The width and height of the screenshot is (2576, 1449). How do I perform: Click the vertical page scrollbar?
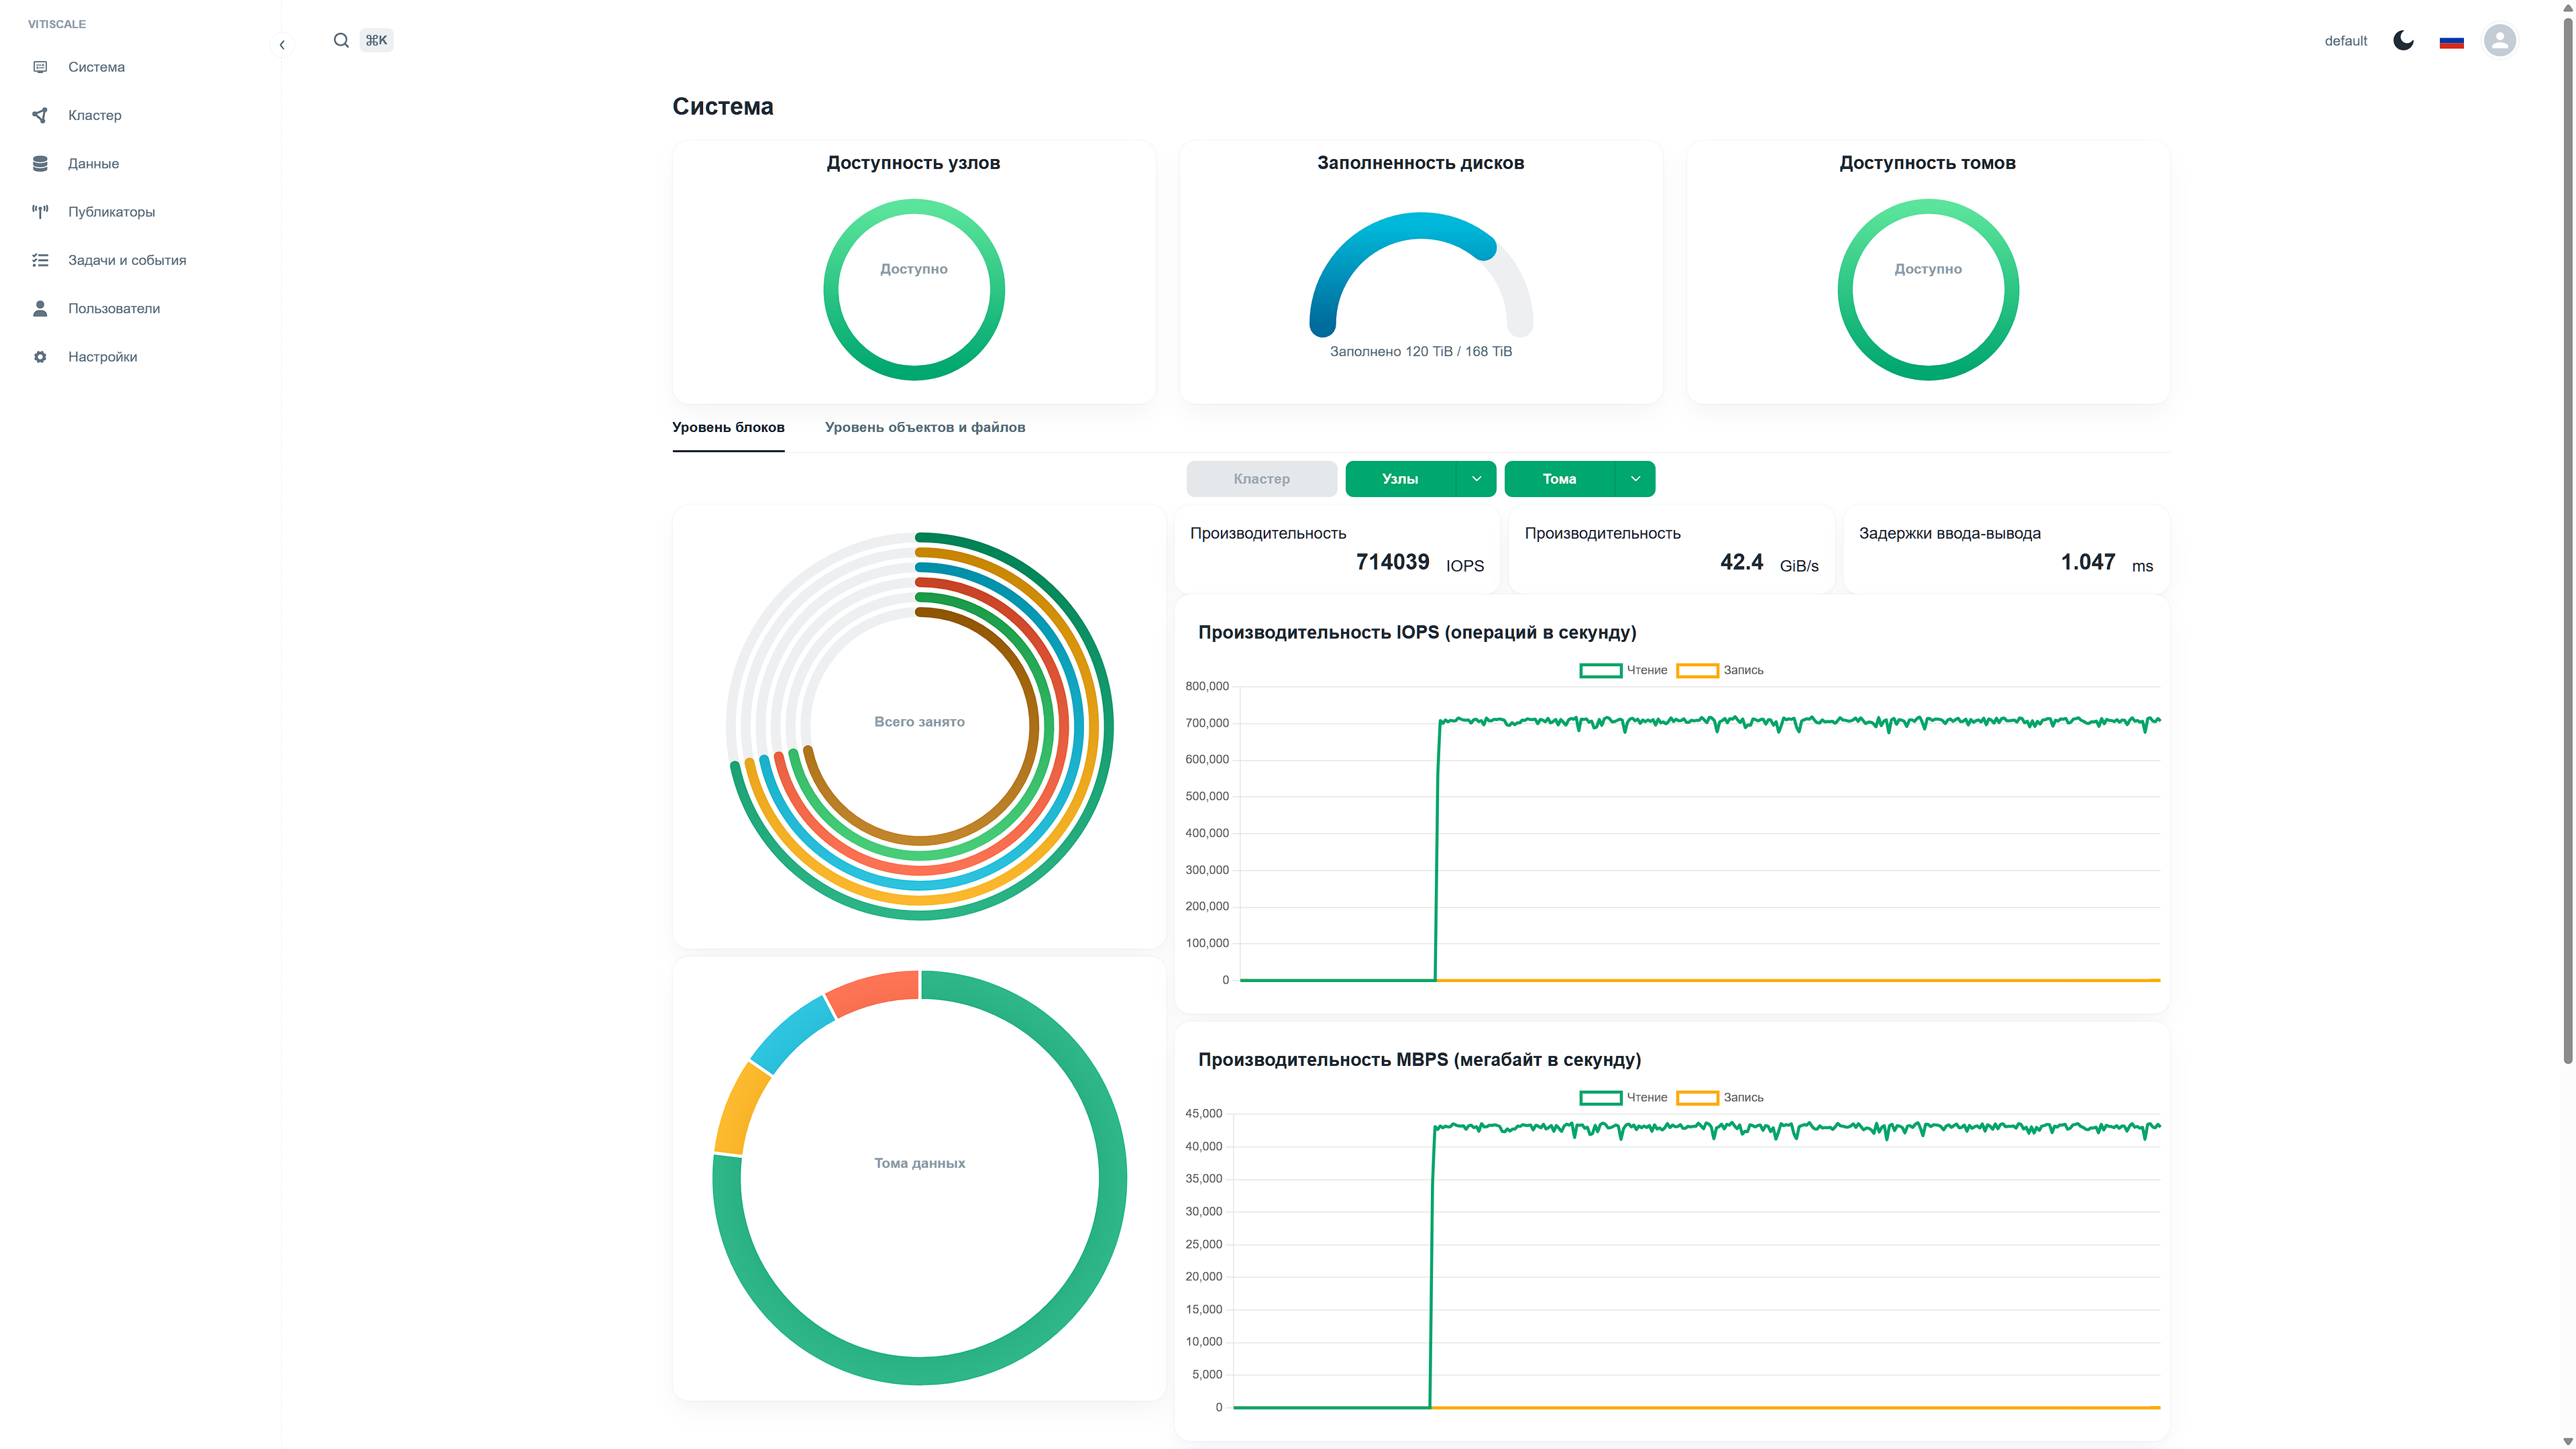point(2567,540)
